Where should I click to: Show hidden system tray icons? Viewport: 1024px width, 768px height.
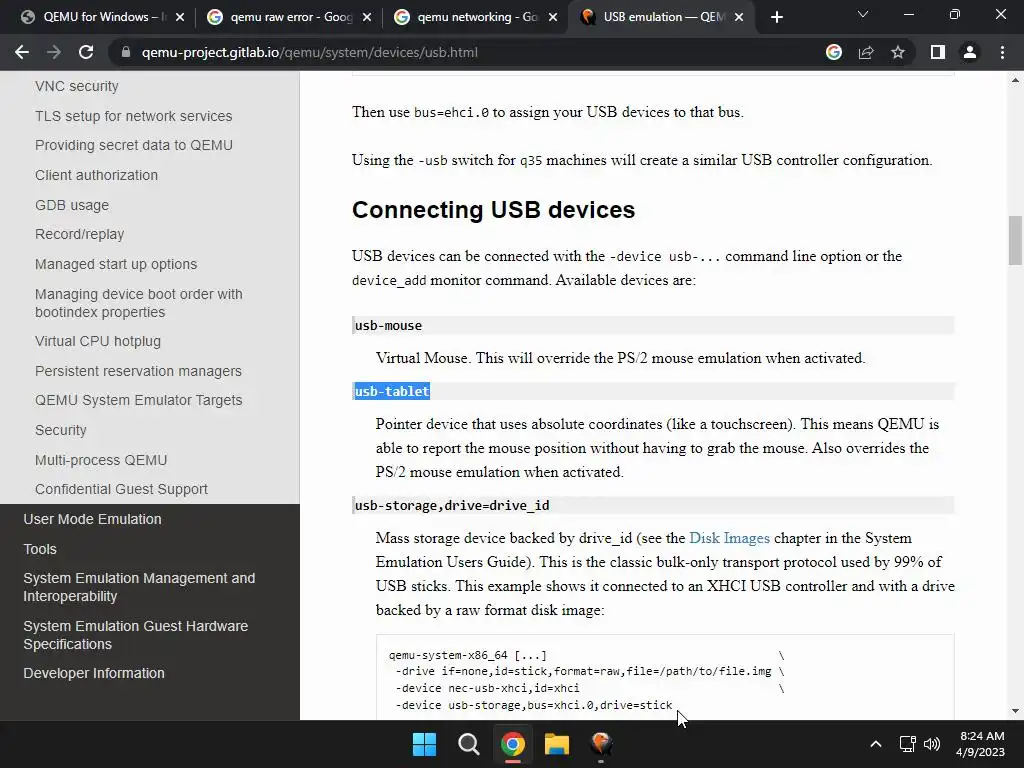[876, 744]
